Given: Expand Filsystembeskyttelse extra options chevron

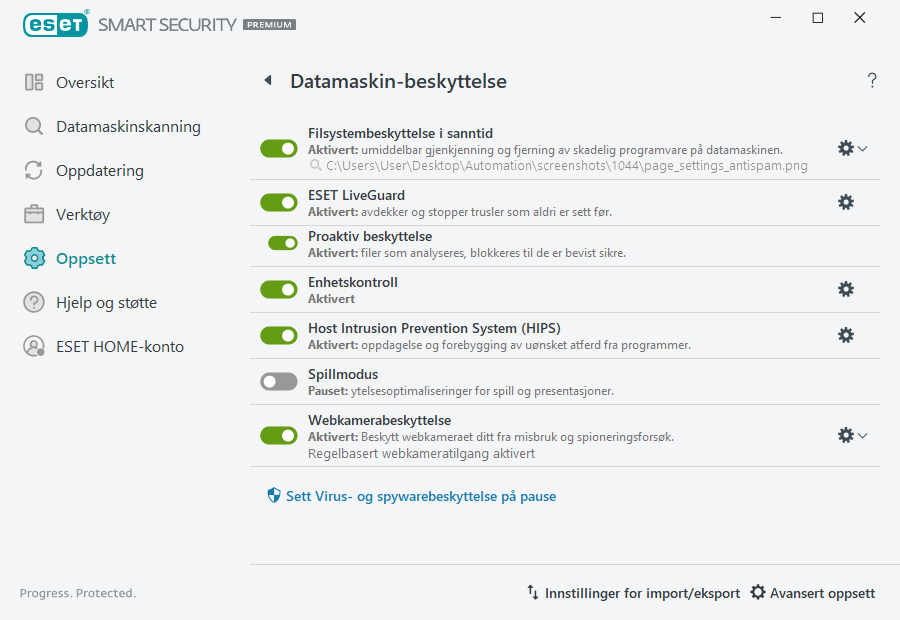Looking at the screenshot, I should coord(864,147).
